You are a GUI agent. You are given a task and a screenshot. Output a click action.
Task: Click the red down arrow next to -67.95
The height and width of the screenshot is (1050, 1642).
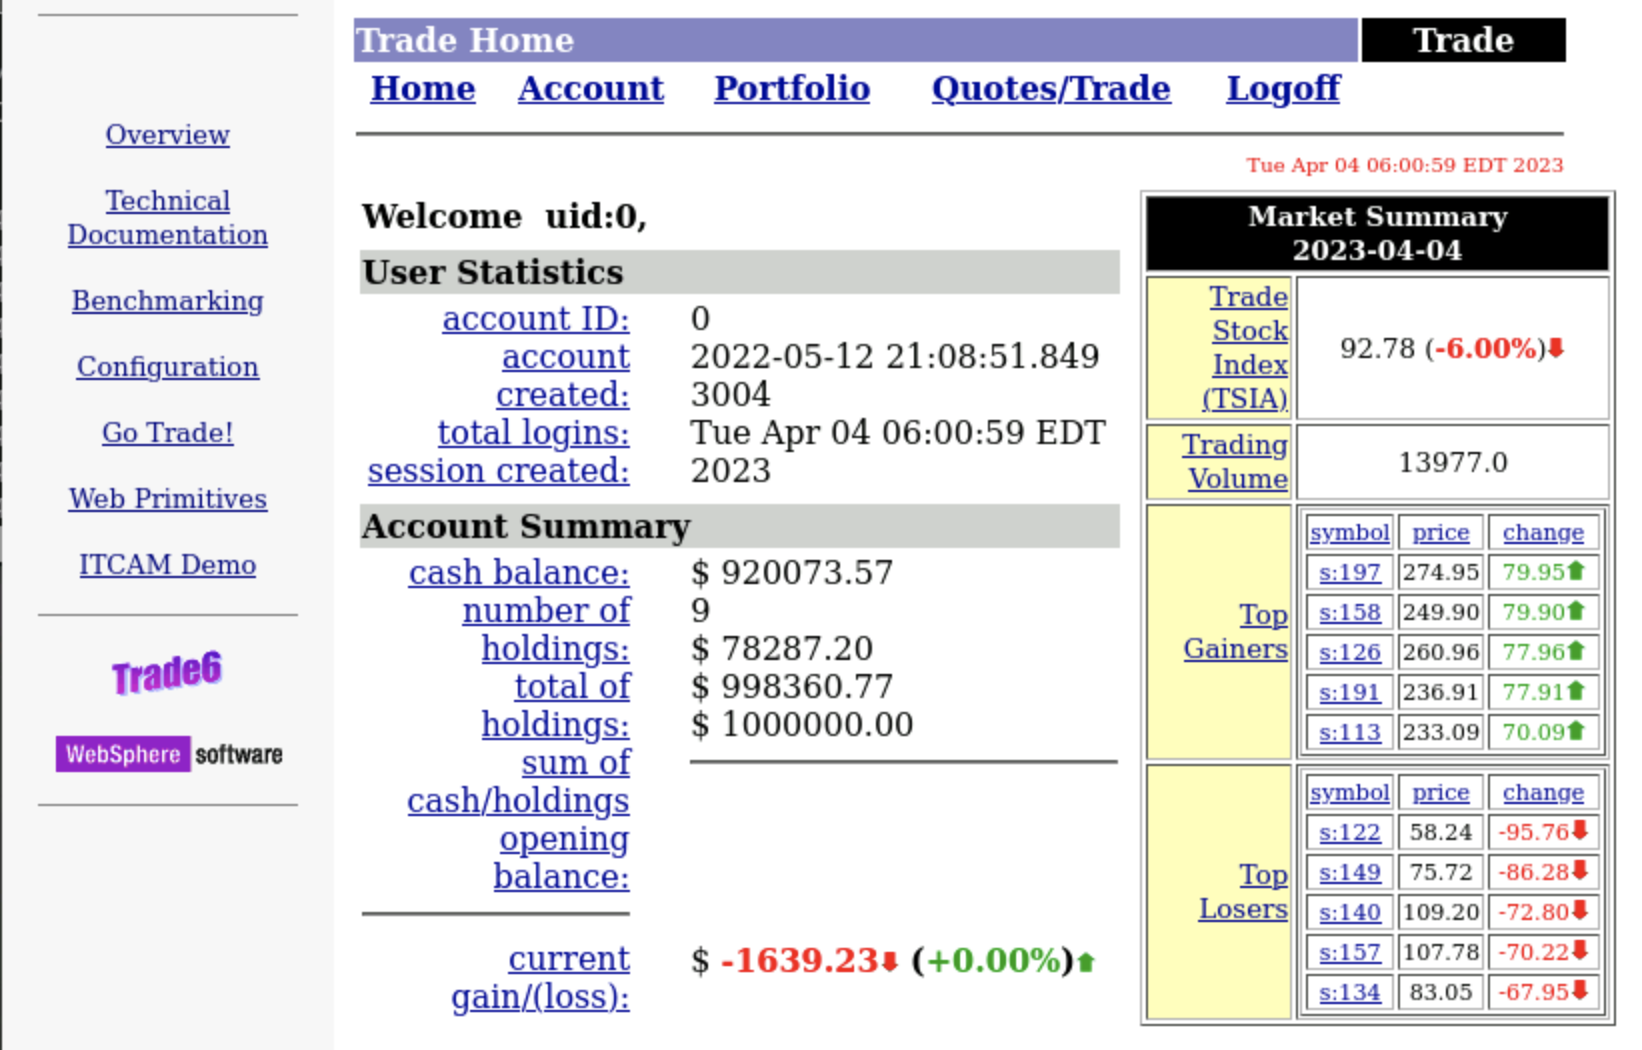click(1580, 991)
